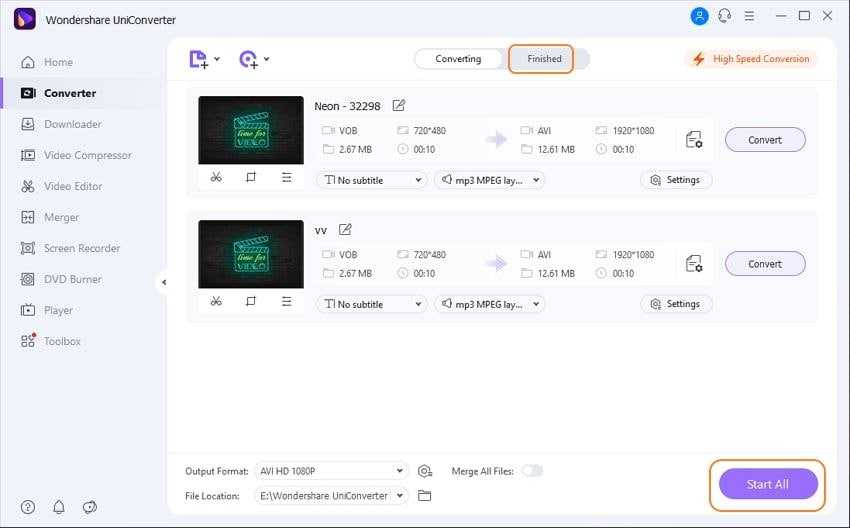850x528 pixels.
Task: Click the scissors trim icon for Neon - 32298
Action: coord(216,177)
